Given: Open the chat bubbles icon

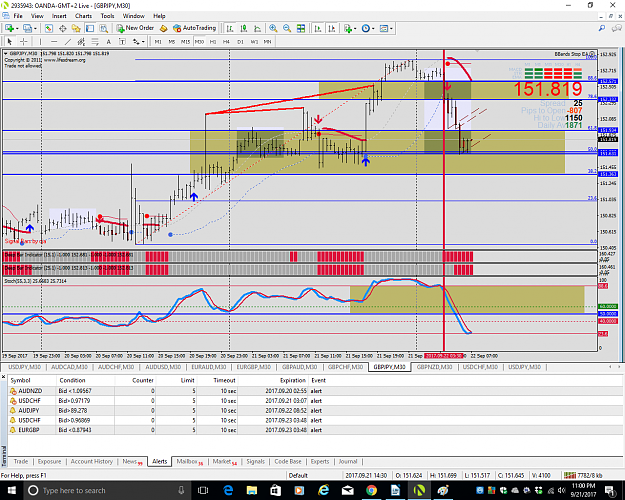Looking at the screenshot, I should pyautogui.click(x=617, y=28).
